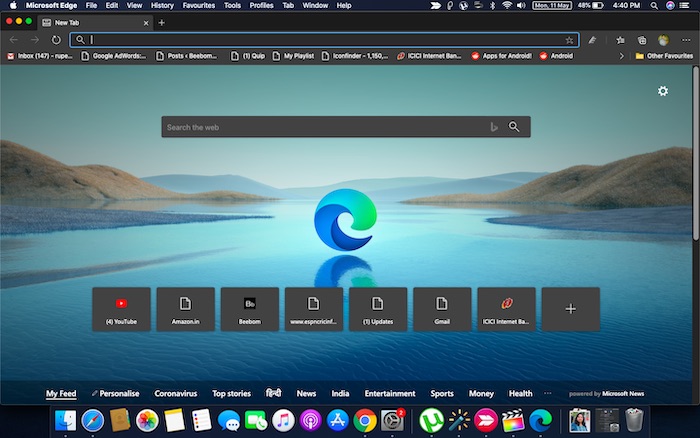This screenshot has height=438, width=700.
Task: Open Spotlight search in the menu bar
Action: [x=654, y=5]
